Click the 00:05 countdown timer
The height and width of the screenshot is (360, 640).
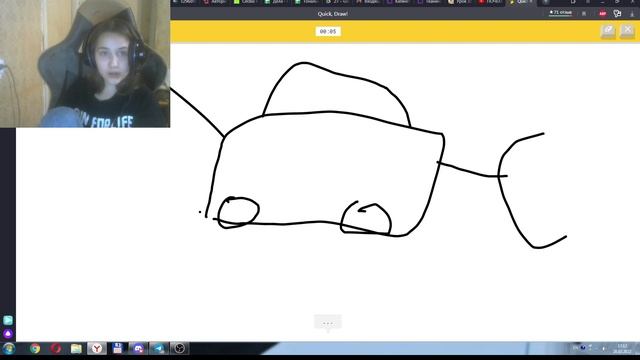tap(328, 31)
